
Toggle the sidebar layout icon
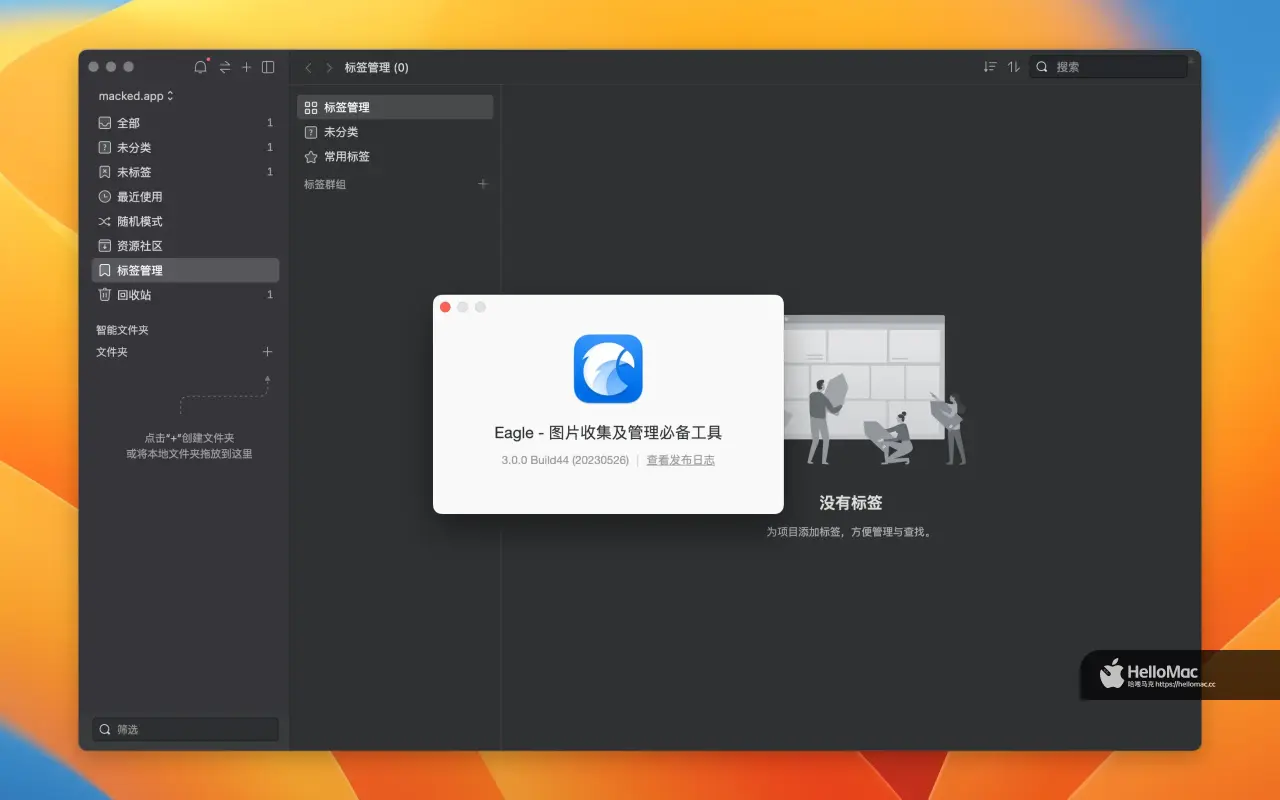[x=268, y=67]
